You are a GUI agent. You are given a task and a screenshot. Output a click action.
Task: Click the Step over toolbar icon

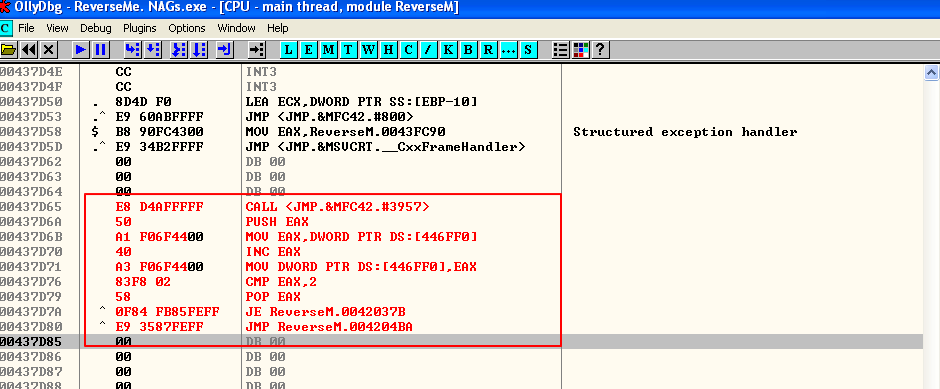click(153, 50)
